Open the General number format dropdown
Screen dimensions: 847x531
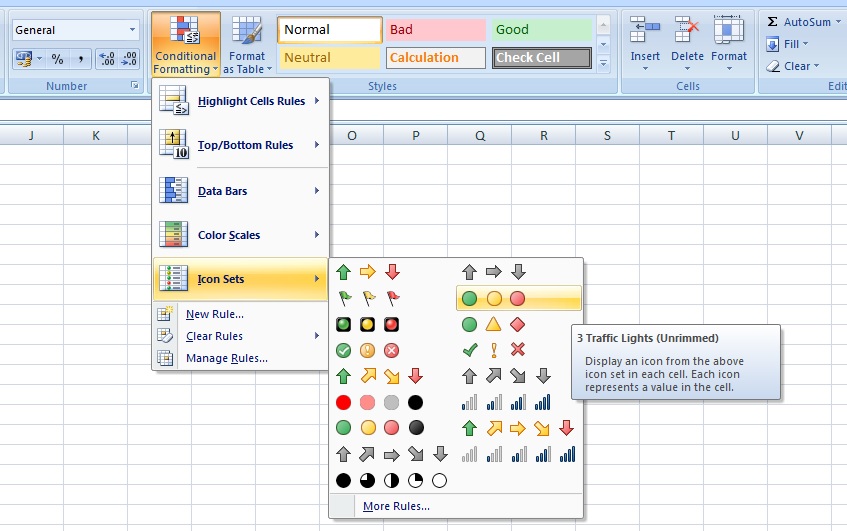[x=132, y=30]
